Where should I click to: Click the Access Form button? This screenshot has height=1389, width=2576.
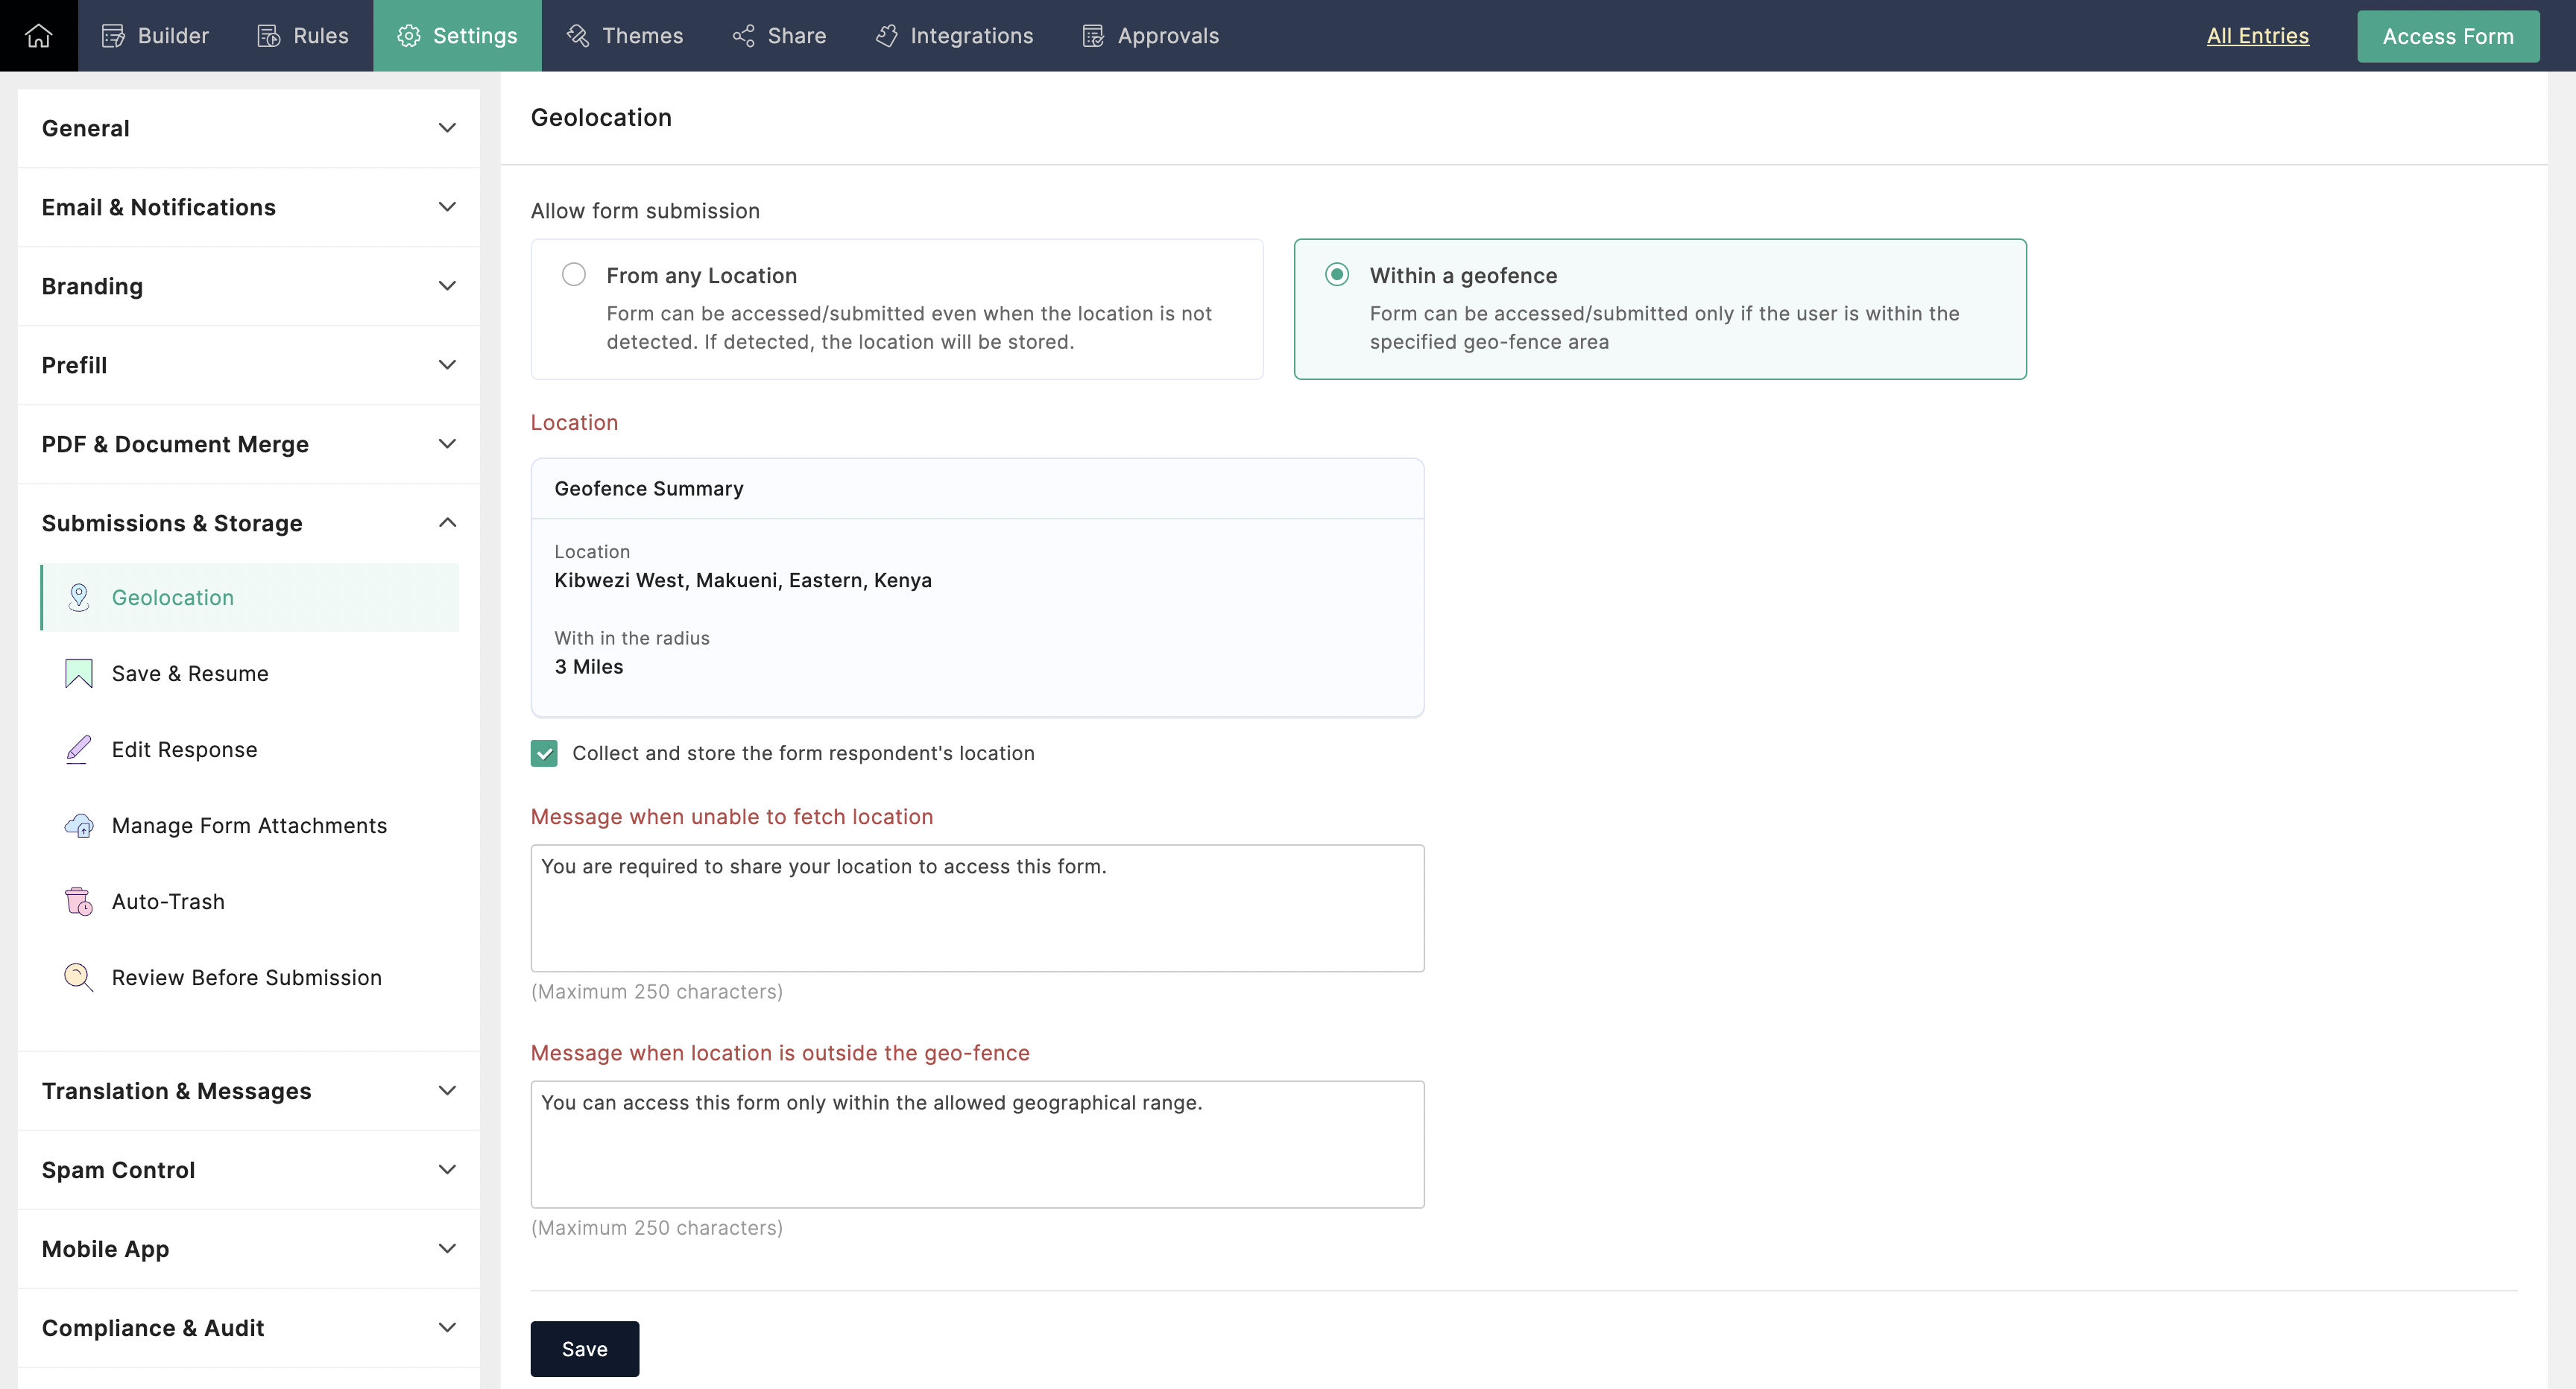click(2447, 36)
